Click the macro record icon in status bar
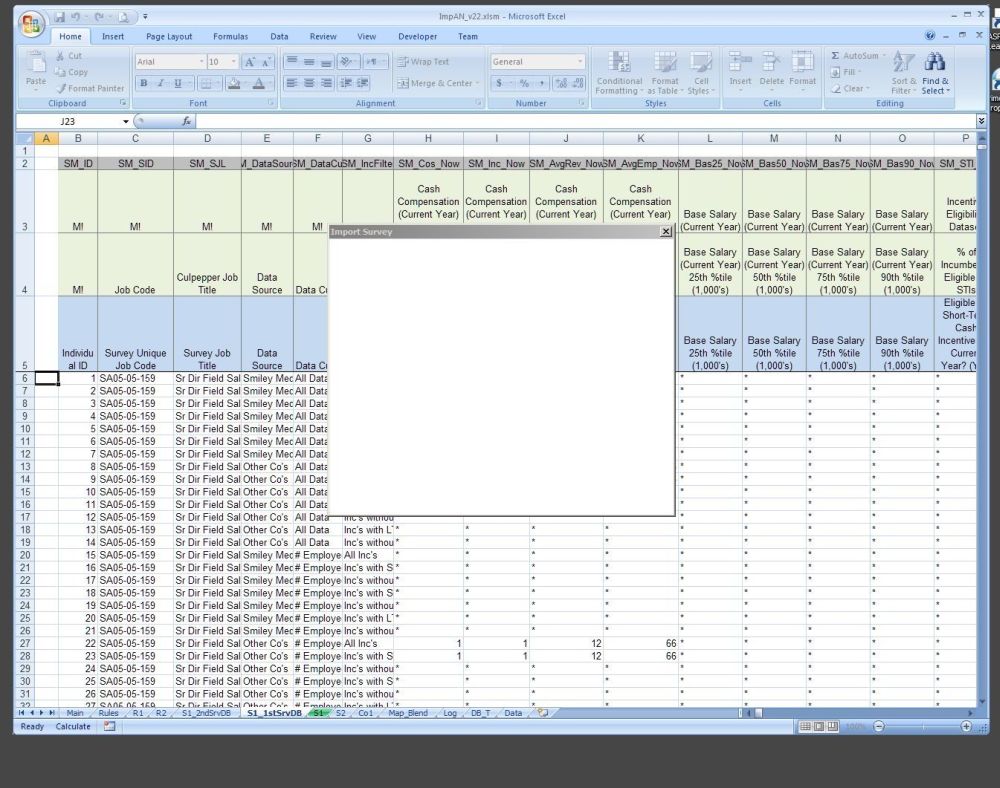Viewport: 1000px width, 788px height. [x=109, y=727]
